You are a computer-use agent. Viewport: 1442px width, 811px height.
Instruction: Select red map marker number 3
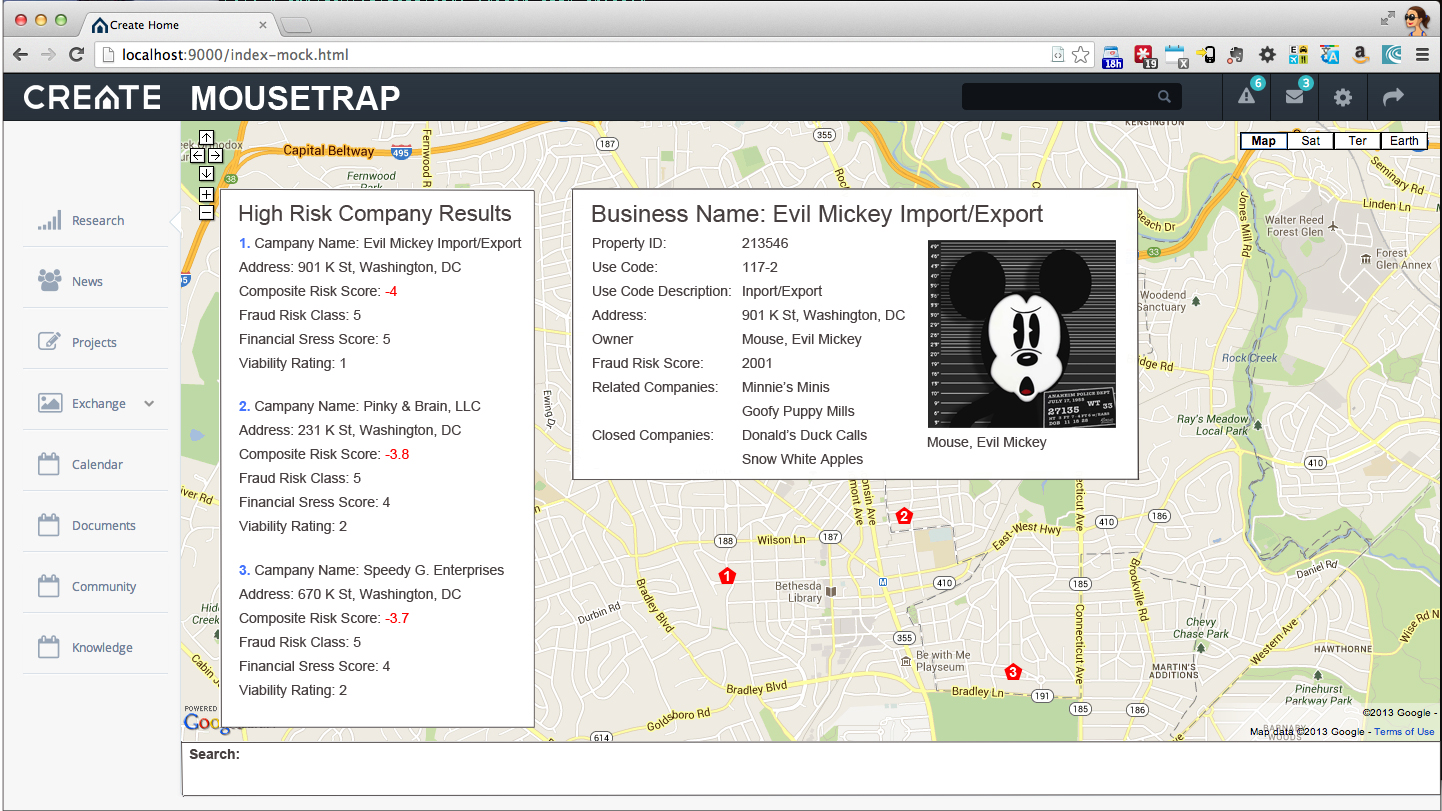point(1012,672)
